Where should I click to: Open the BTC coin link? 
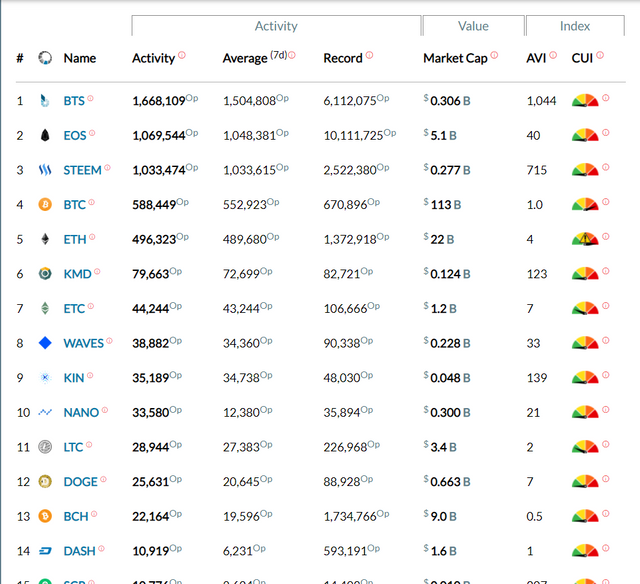[x=75, y=204]
